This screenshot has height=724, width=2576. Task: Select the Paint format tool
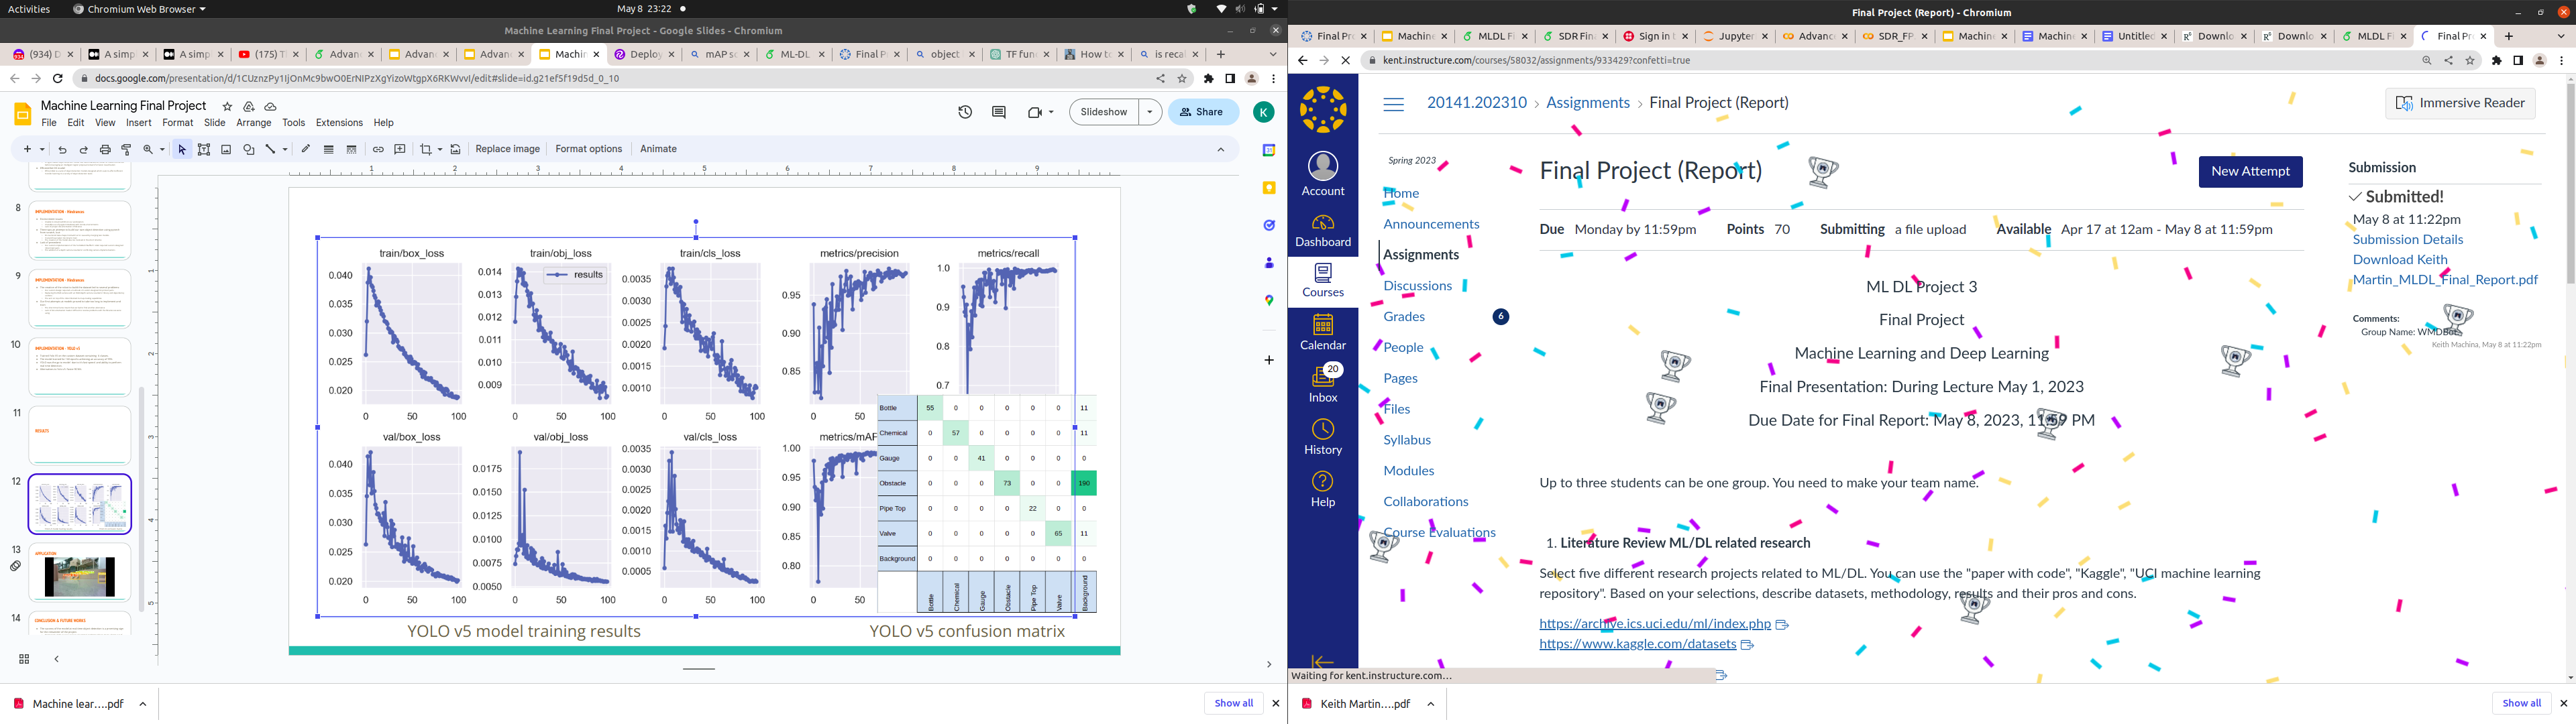[x=127, y=149]
